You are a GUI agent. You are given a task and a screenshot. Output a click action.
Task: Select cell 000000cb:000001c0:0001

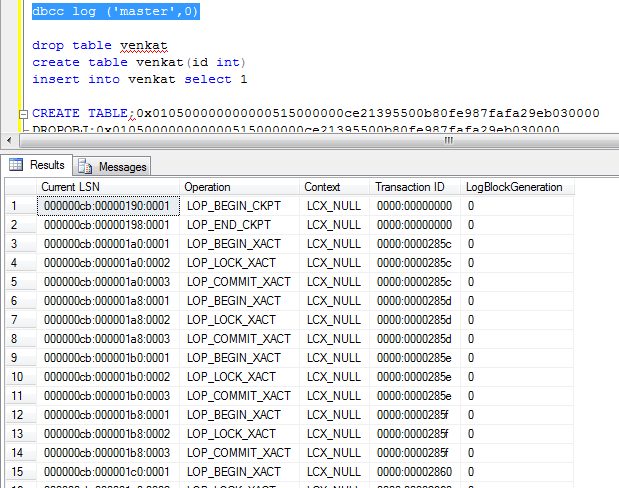[x=108, y=472]
